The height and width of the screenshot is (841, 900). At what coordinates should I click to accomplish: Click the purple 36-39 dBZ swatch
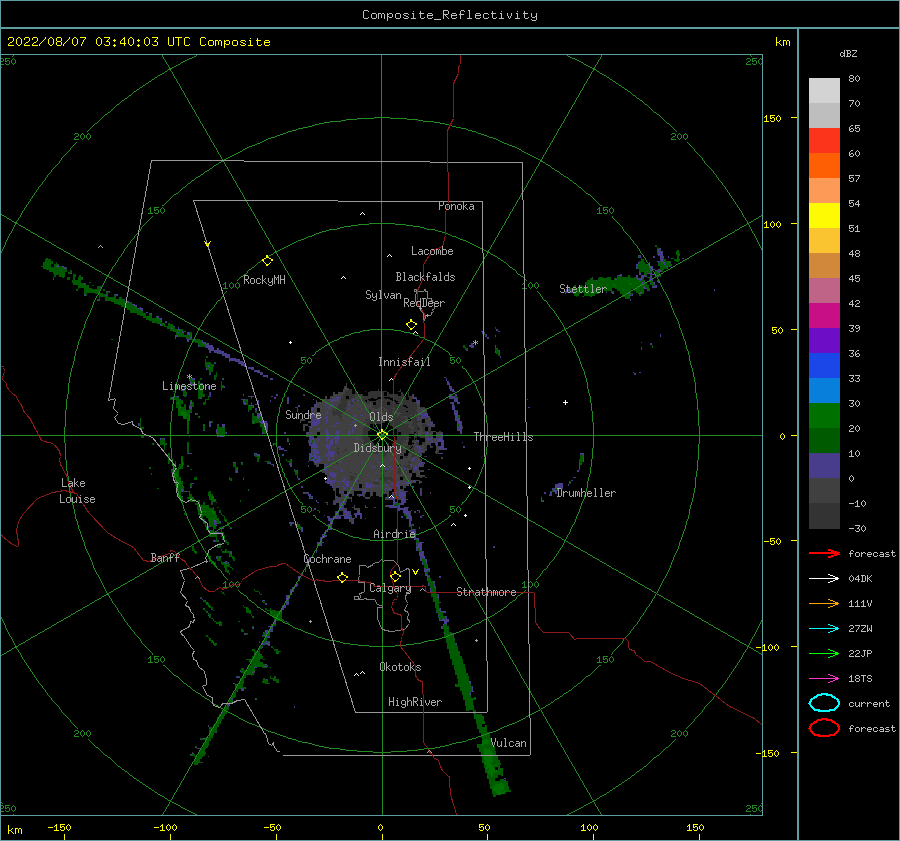click(x=824, y=341)
